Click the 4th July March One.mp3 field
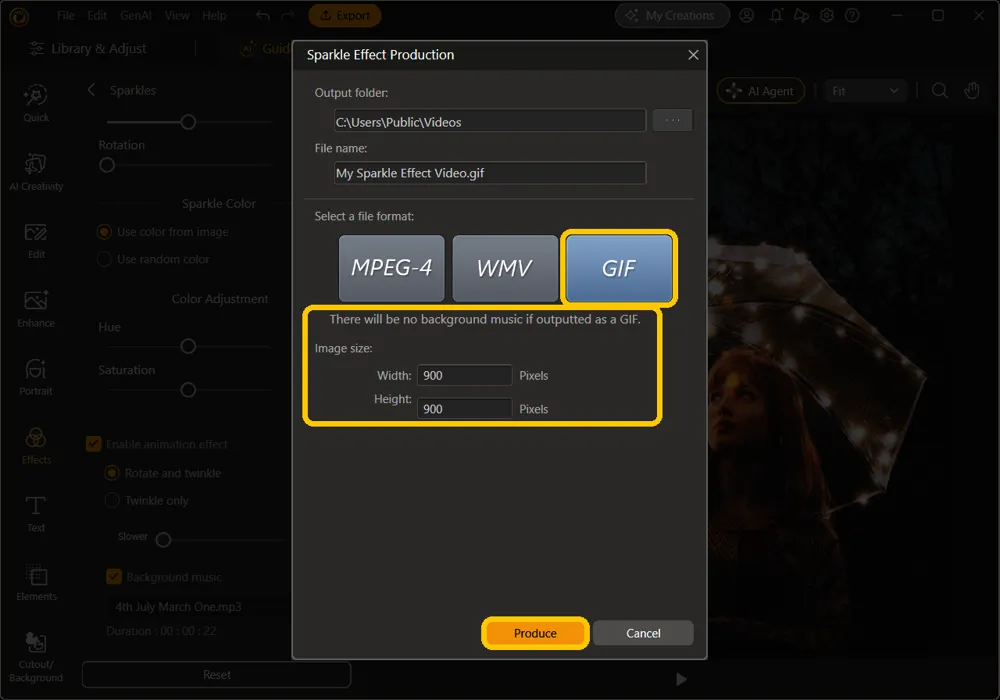This screenshot has height=700, width=1000. pos(196,606)
